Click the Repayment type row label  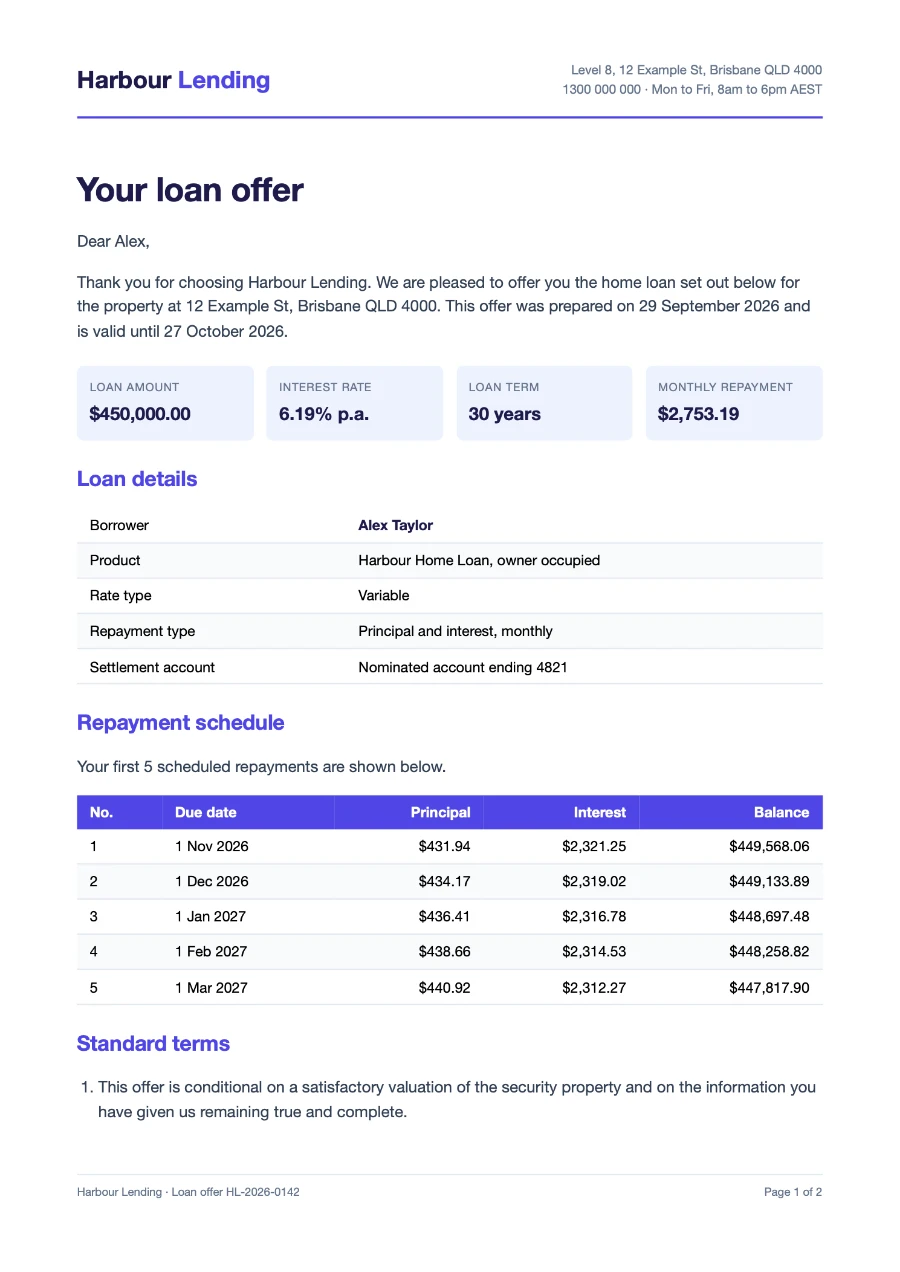coord(142,631)
